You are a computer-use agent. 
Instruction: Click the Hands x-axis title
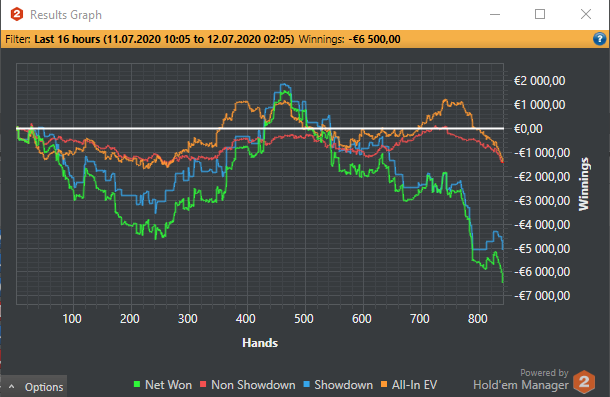click(x=260, y=343)
